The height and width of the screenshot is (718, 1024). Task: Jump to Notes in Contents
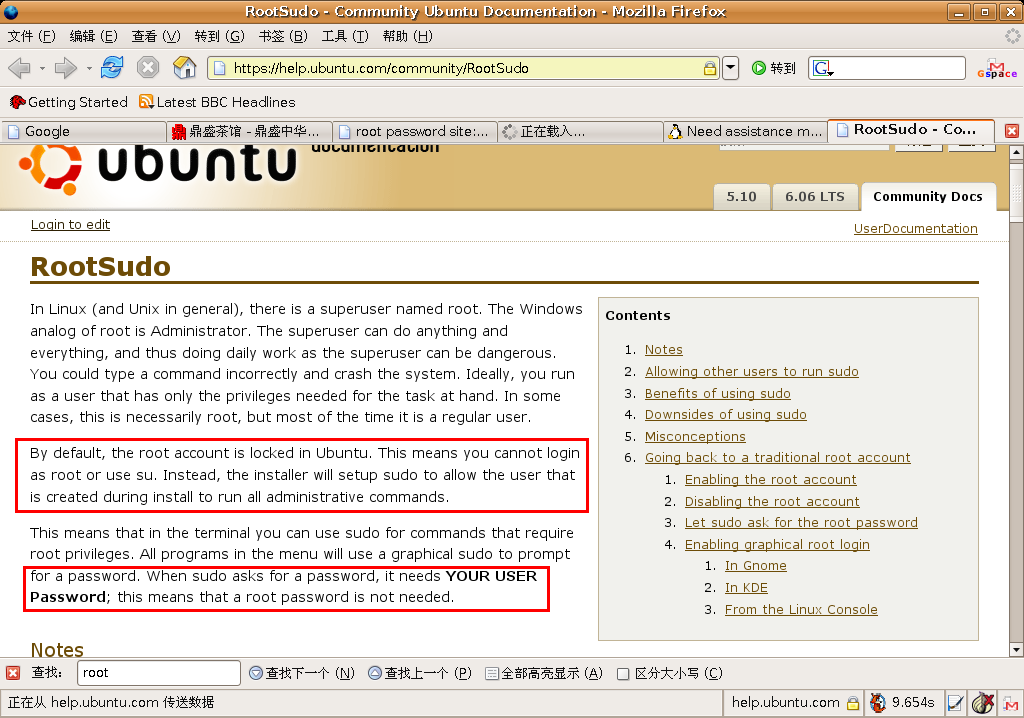point(664,350)
